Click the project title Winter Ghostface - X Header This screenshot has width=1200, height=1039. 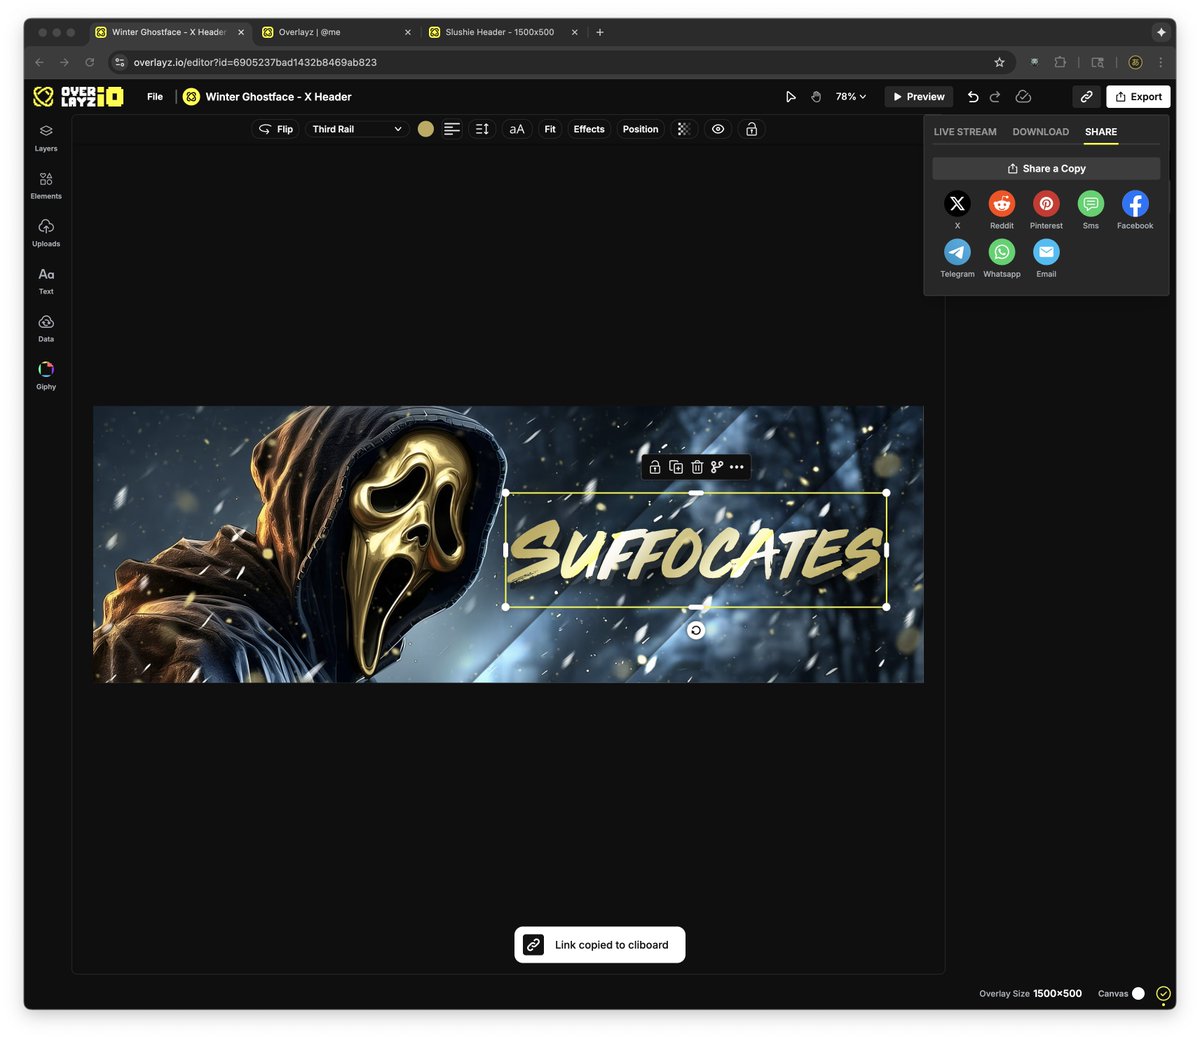click(x=278, y=97)
